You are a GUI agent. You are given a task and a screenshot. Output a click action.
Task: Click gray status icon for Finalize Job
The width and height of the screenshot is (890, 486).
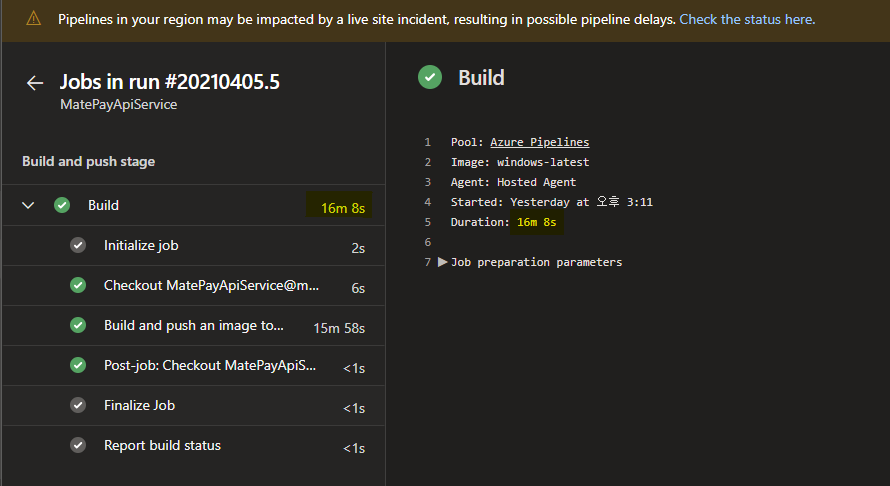pyautogui.click(x=78, y=405)
